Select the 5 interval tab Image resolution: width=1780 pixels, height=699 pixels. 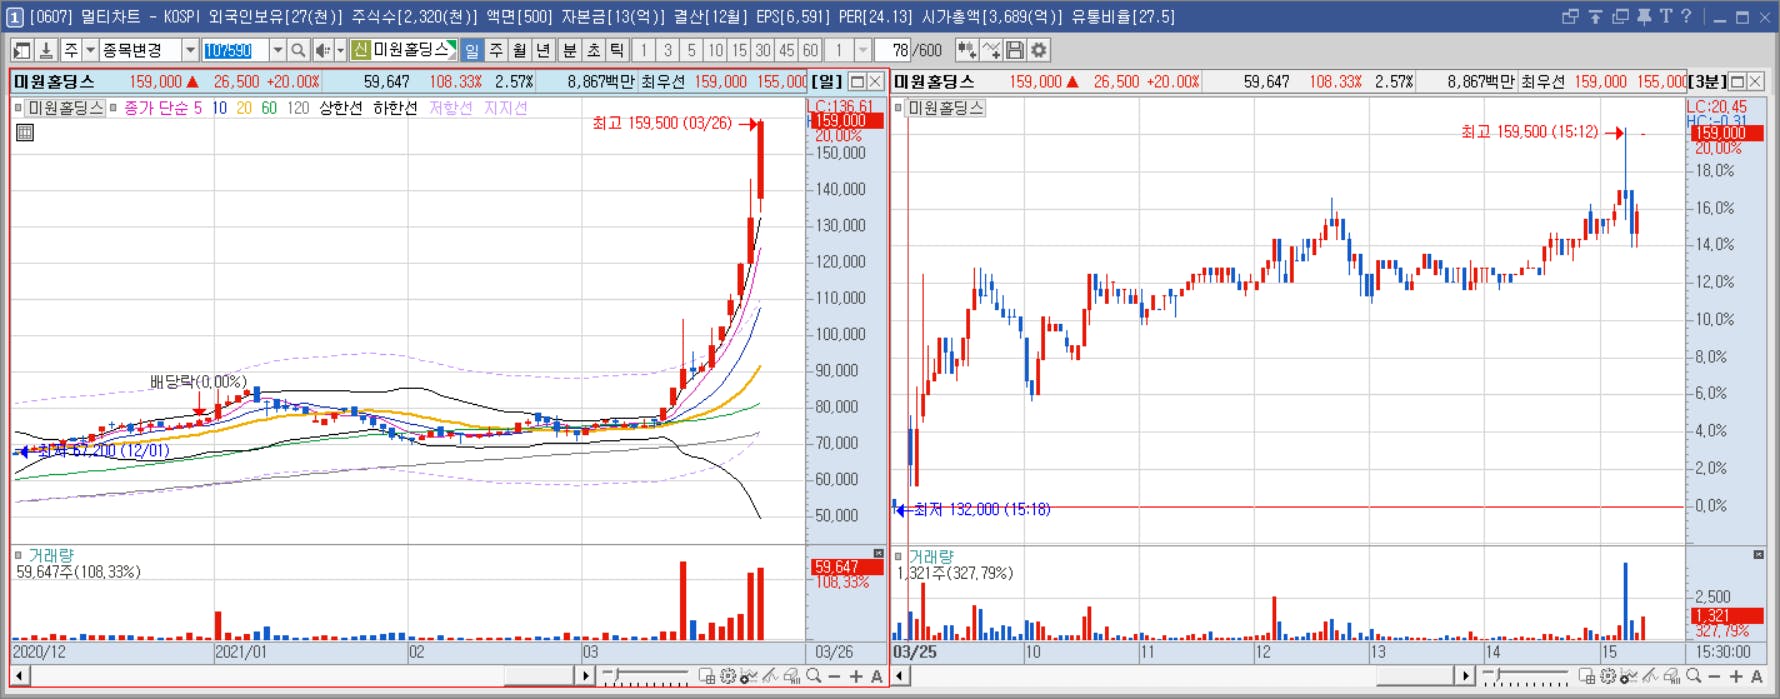pyautogui.click(x=691, y=50)
